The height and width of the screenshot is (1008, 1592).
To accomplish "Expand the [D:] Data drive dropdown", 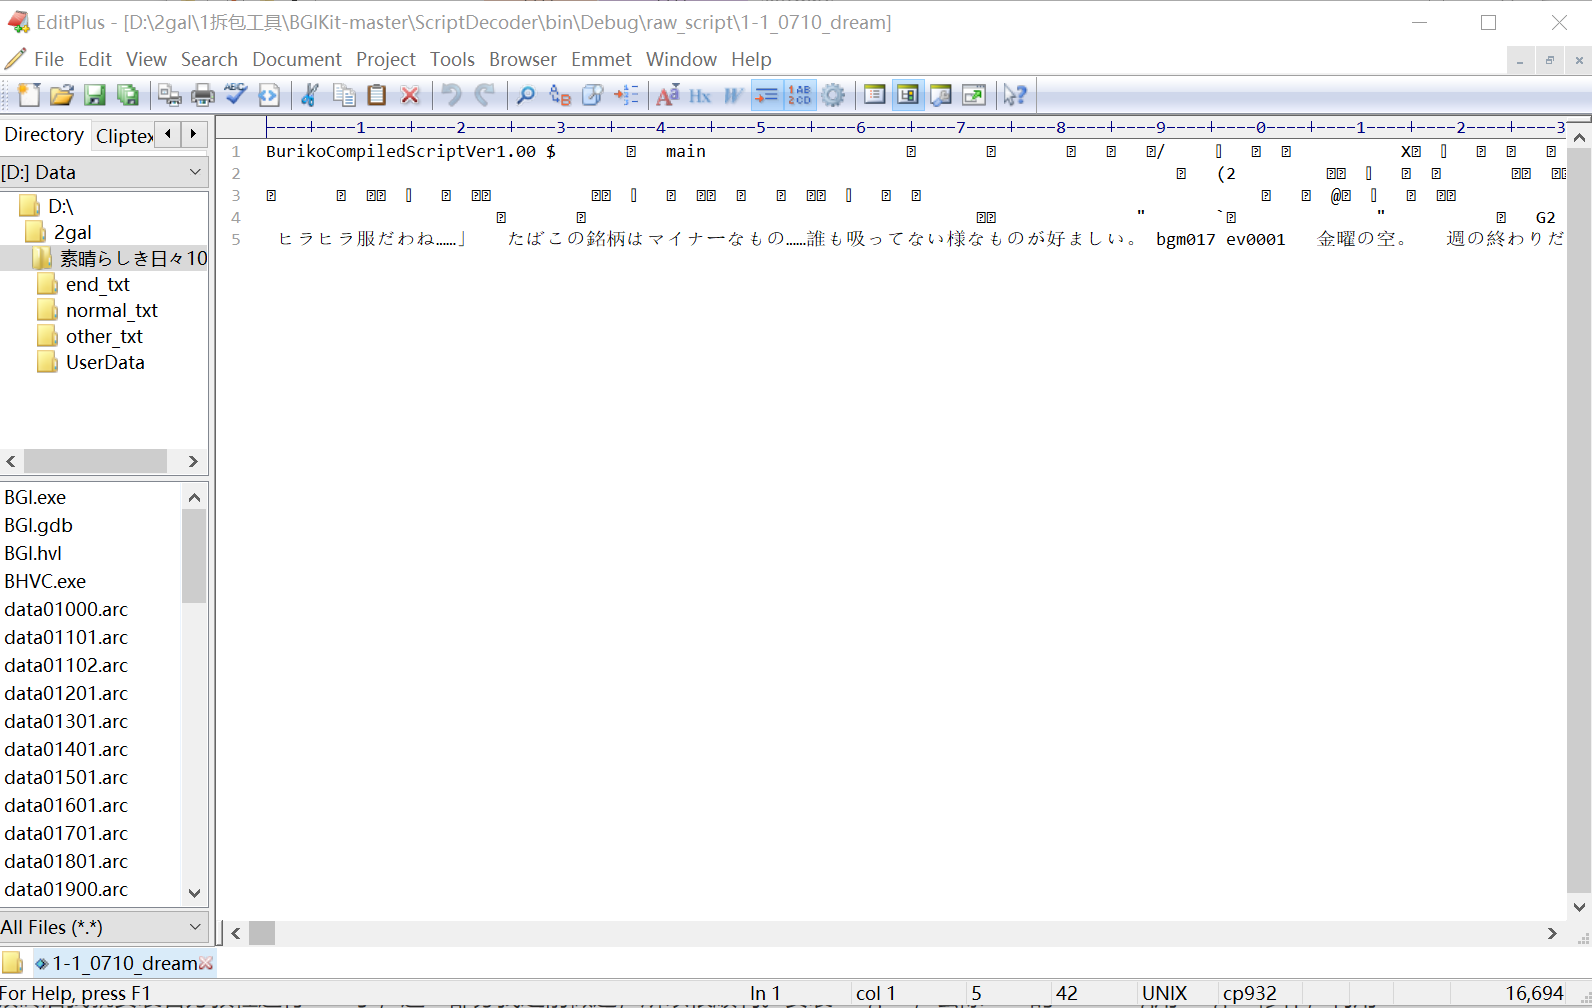I will click(x=195, y=172).
